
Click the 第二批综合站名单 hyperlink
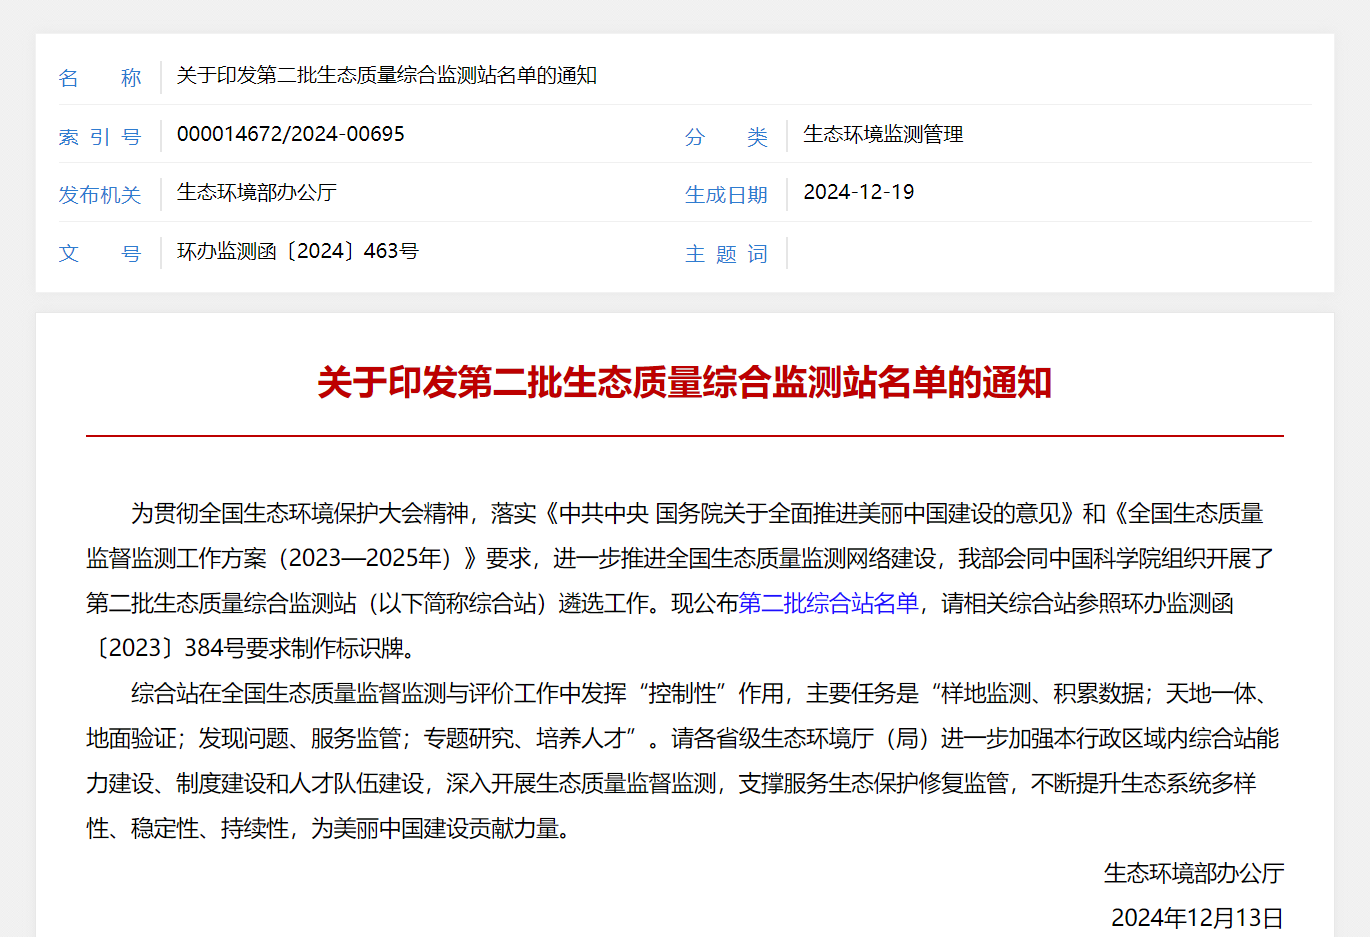tap(828, 603)
